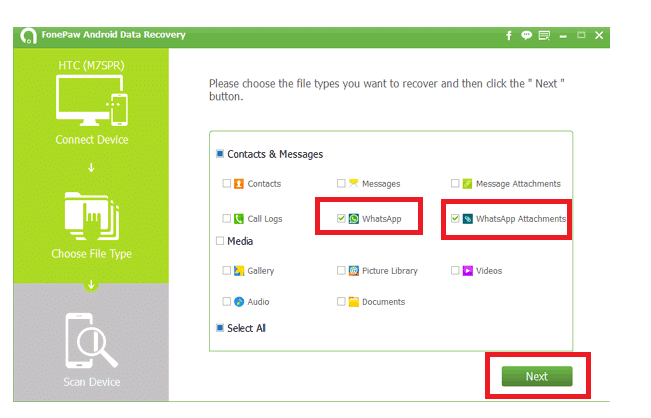
Task: Click the WhatsApp Attachments icon
Action: pyautogui.click(x=467, y=219)
